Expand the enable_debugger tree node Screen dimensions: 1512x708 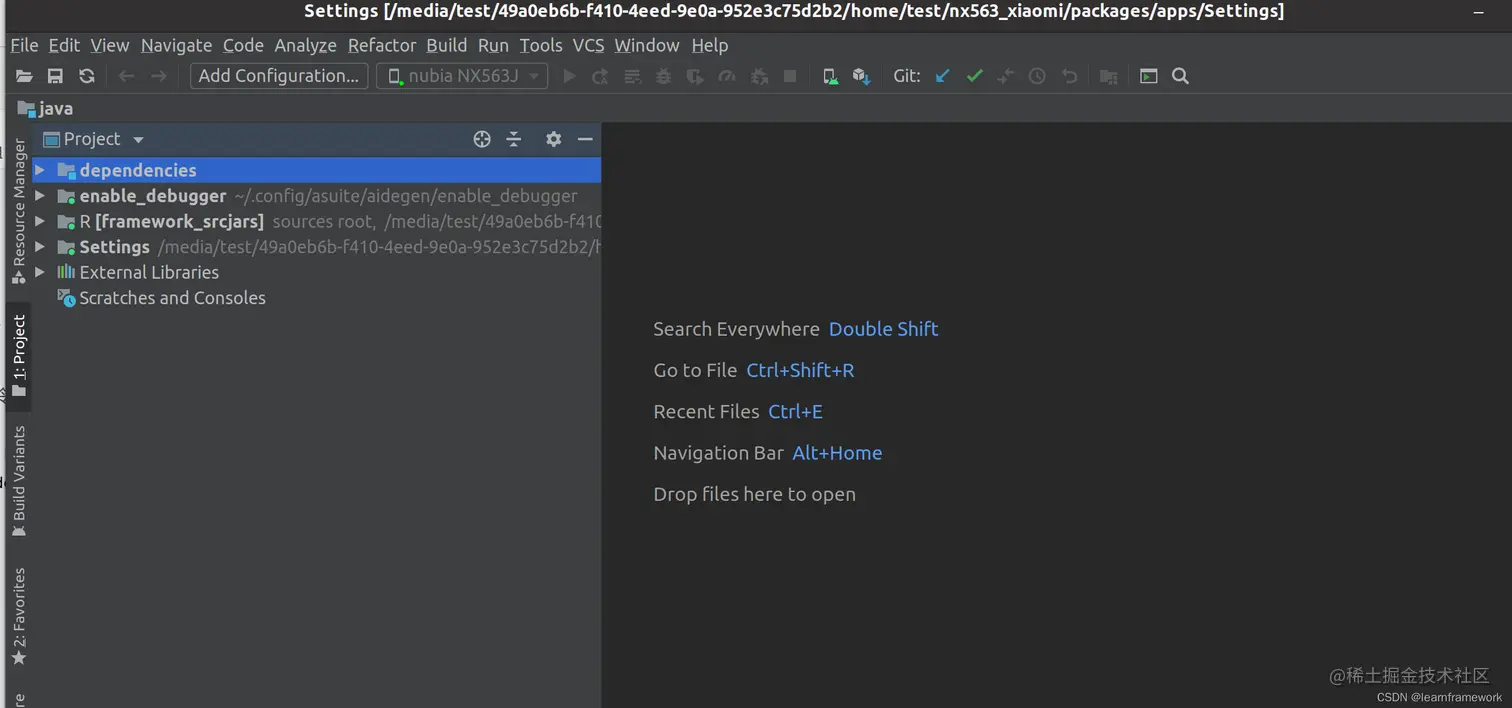point(40,196)
